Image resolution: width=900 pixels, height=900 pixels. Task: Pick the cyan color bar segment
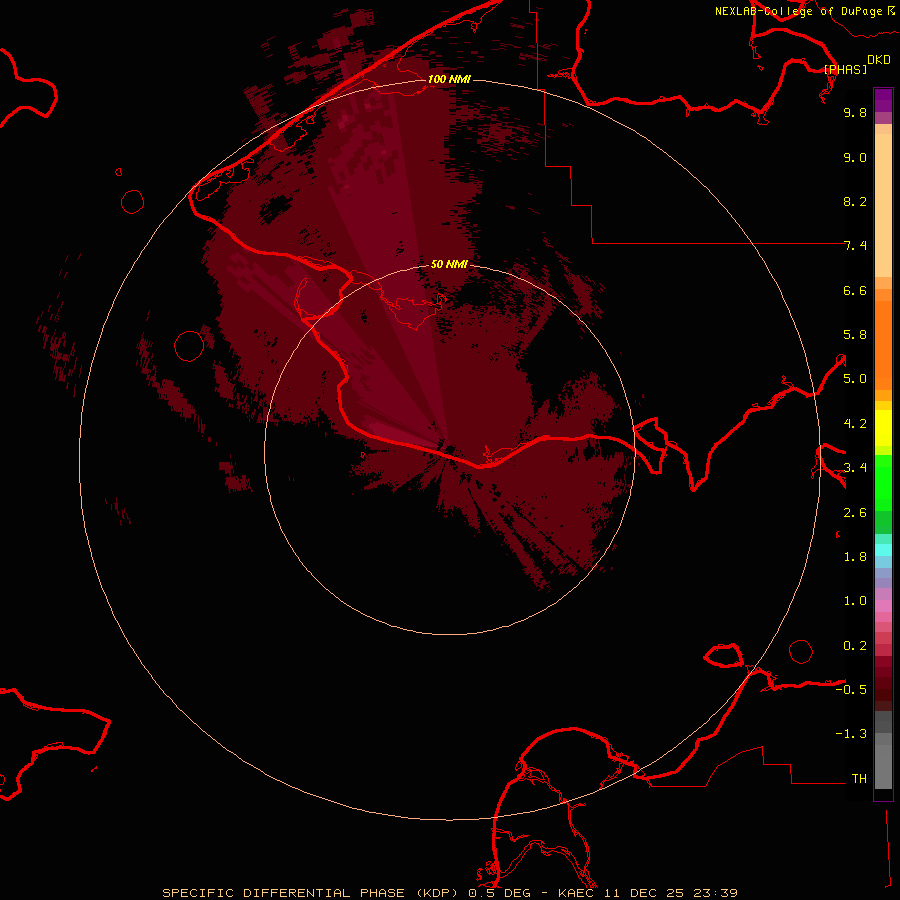(x=883, y=550)
